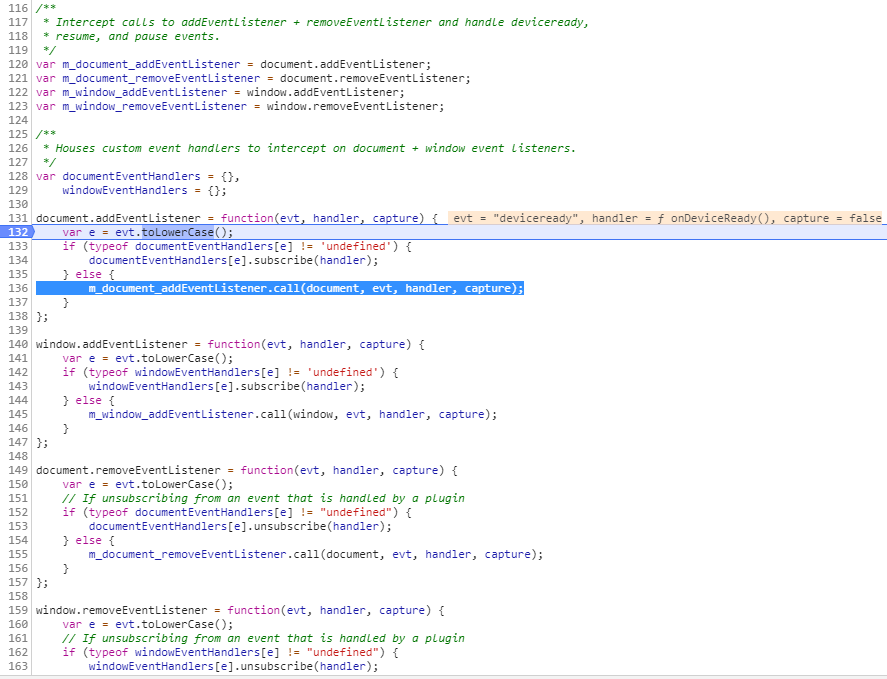The height and width of the screenshot is (679, 887).
Task: Click else keyword on line 144
Action: tap(88, 400)
